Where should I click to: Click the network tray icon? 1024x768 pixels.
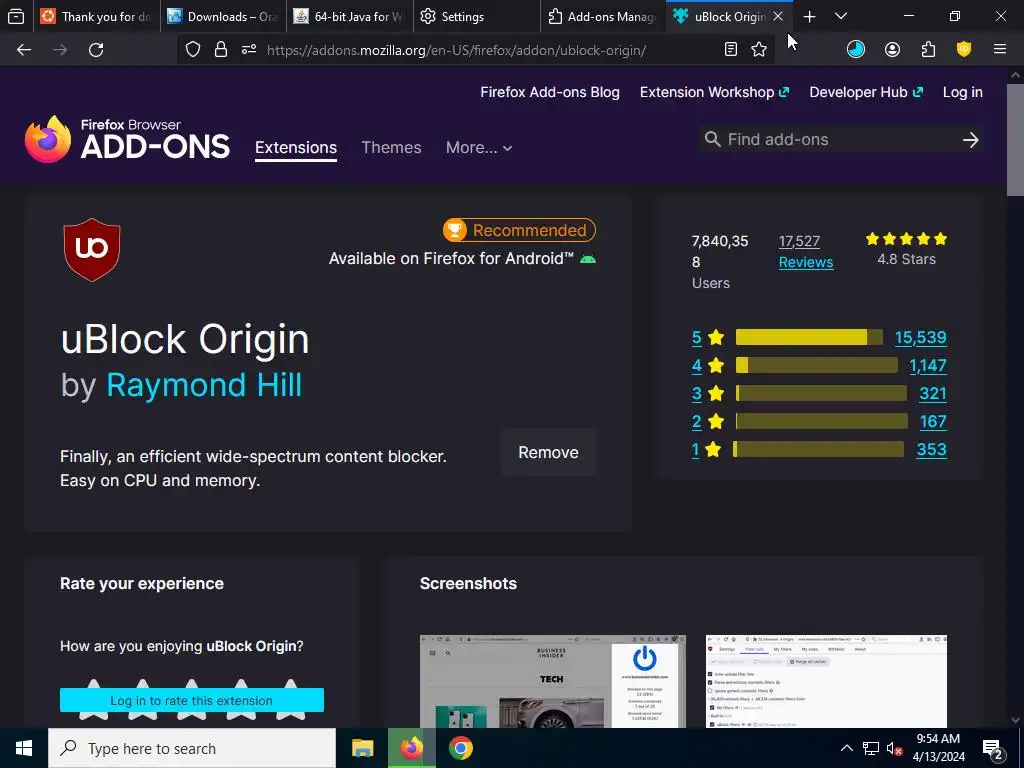871,749
